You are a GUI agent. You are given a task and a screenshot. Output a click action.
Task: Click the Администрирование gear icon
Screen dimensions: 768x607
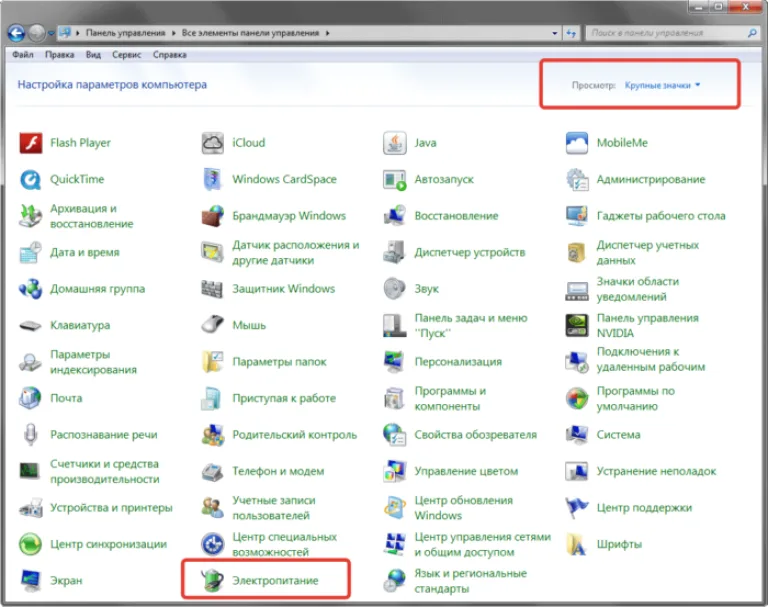(x=577, y=179)
